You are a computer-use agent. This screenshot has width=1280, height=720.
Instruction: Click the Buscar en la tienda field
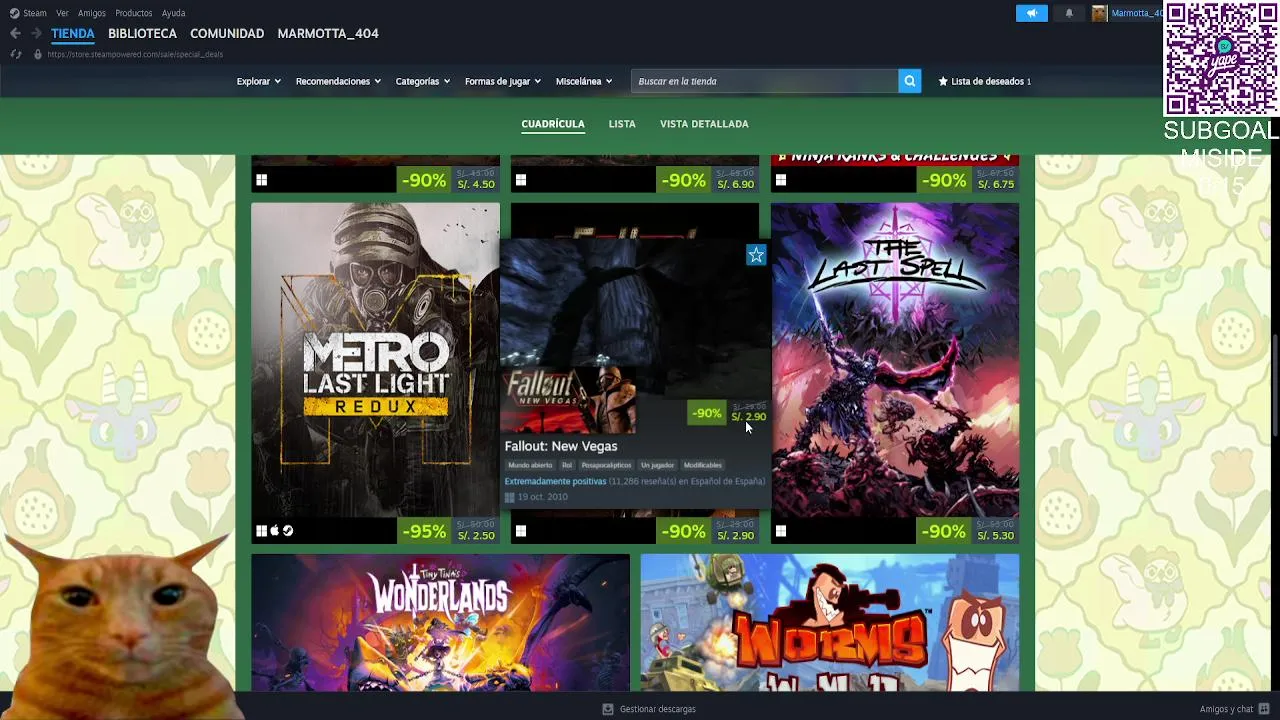click(764, 81)
